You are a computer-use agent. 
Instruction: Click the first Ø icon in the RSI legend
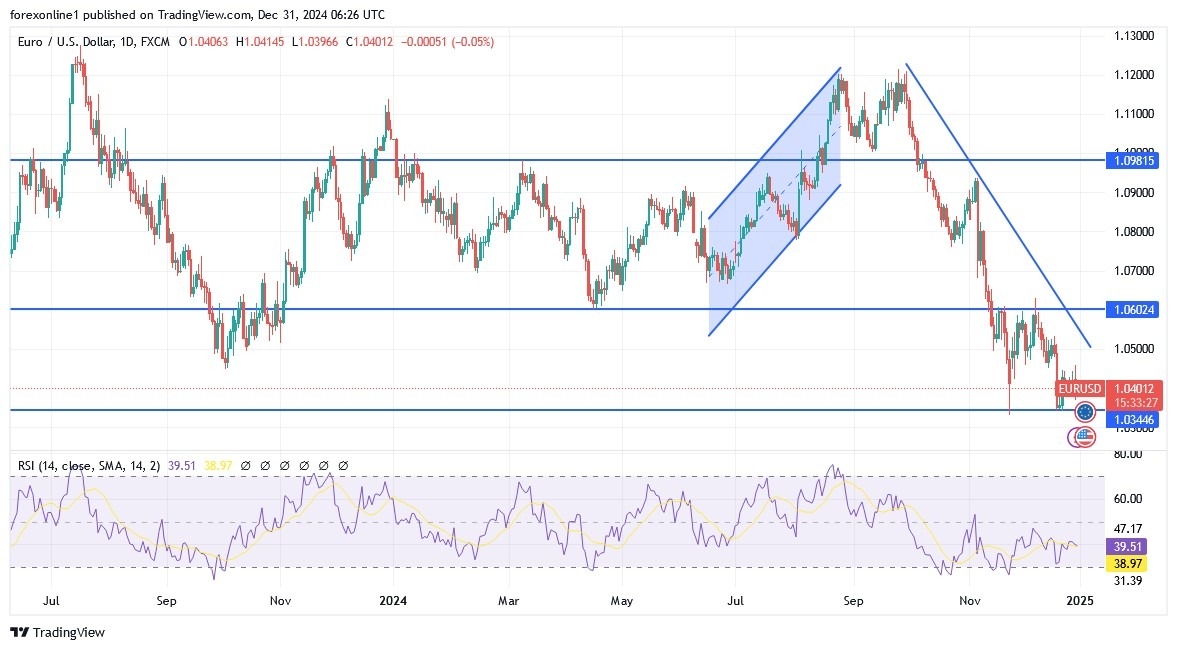tap(245, 465)
